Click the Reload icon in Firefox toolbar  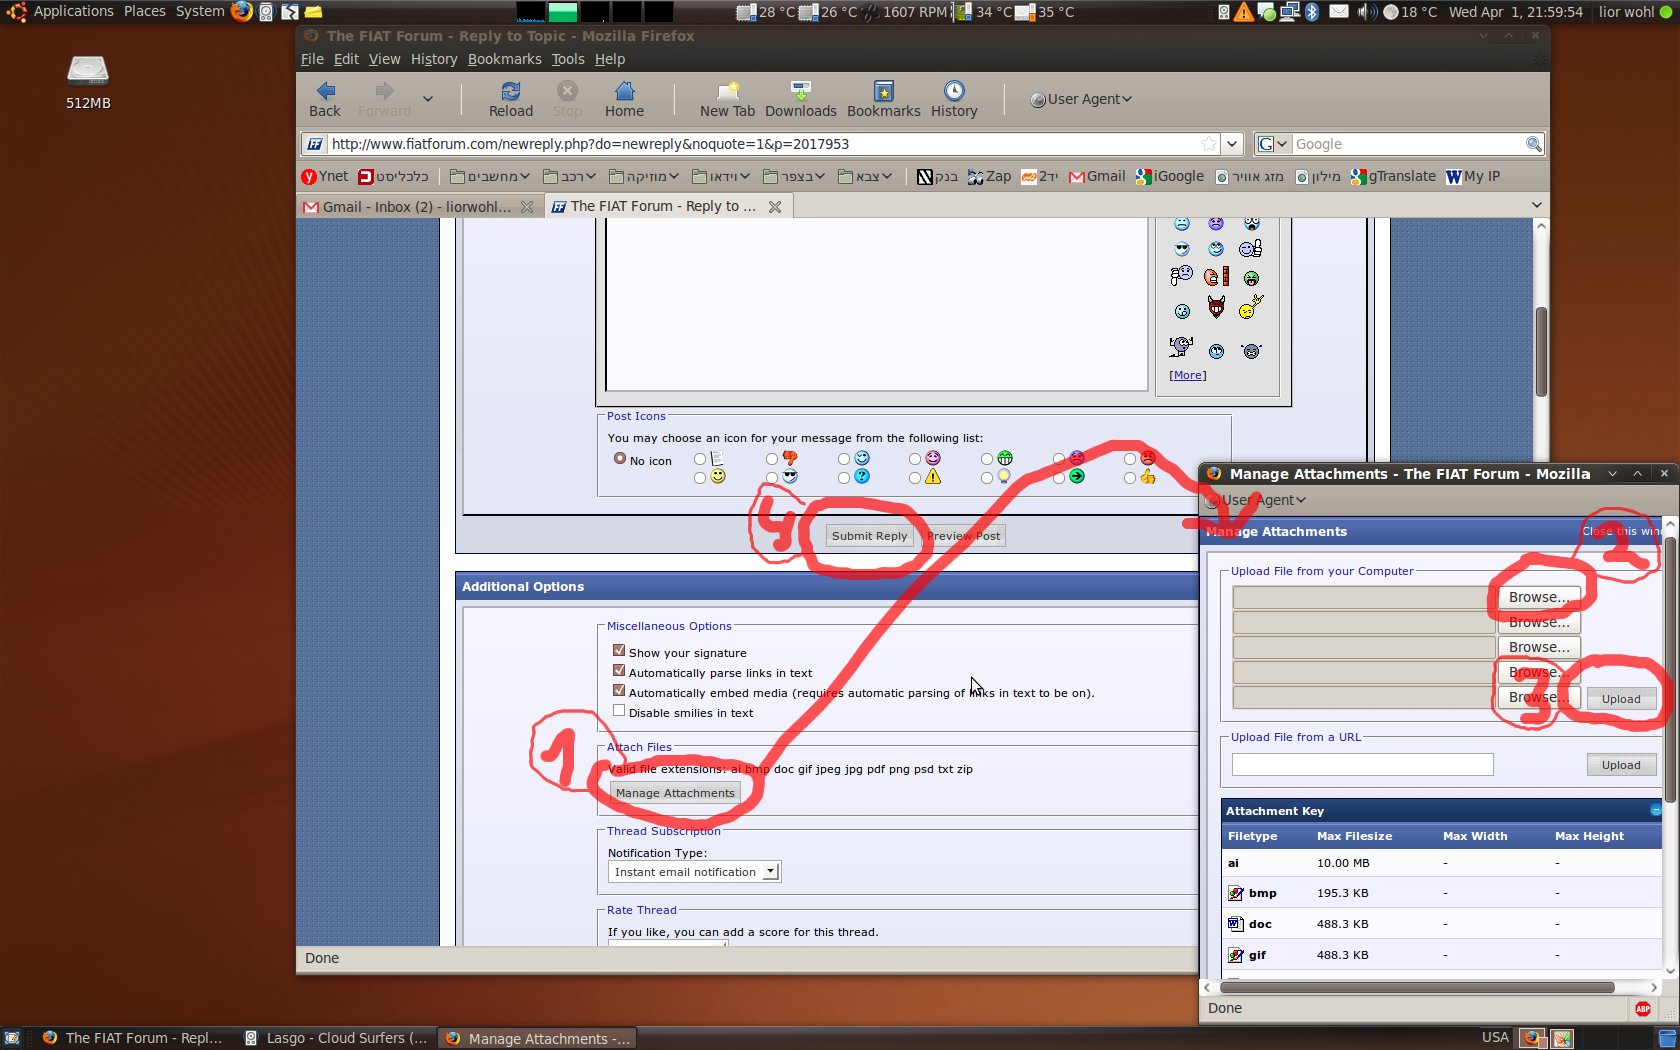point(511,91)
